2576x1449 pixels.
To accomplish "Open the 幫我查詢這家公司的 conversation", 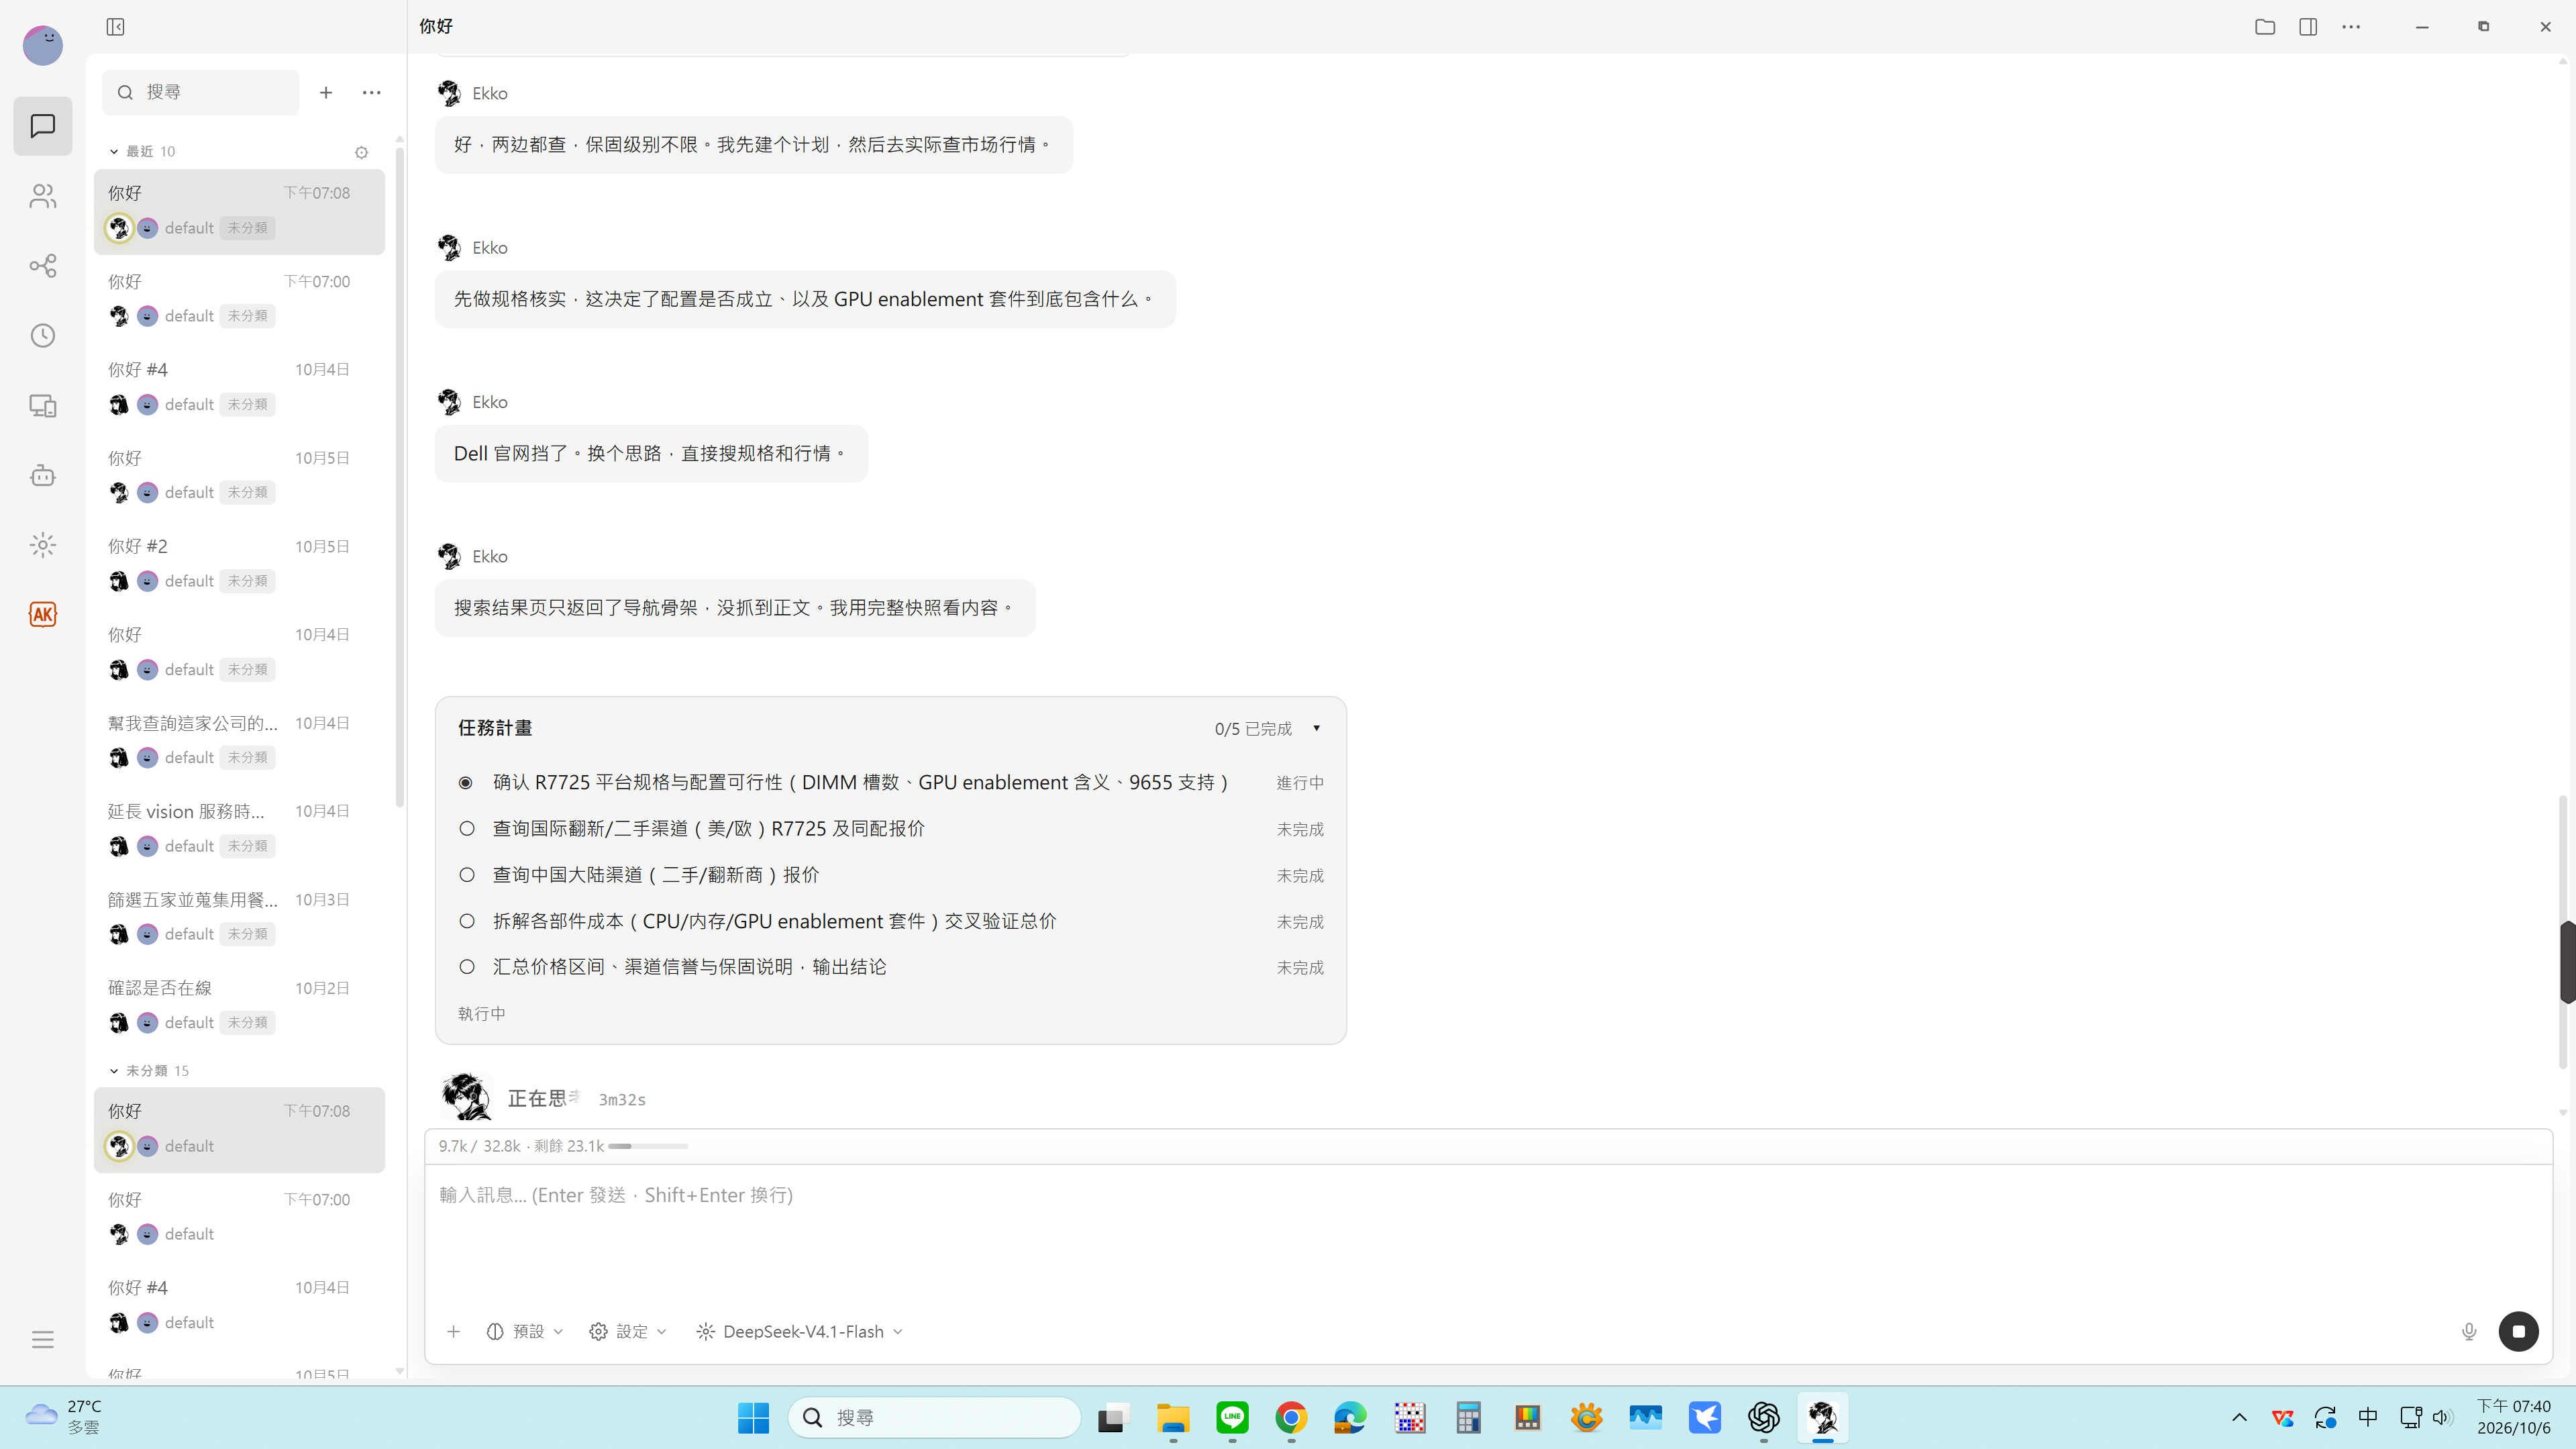I will coord(239,741).
